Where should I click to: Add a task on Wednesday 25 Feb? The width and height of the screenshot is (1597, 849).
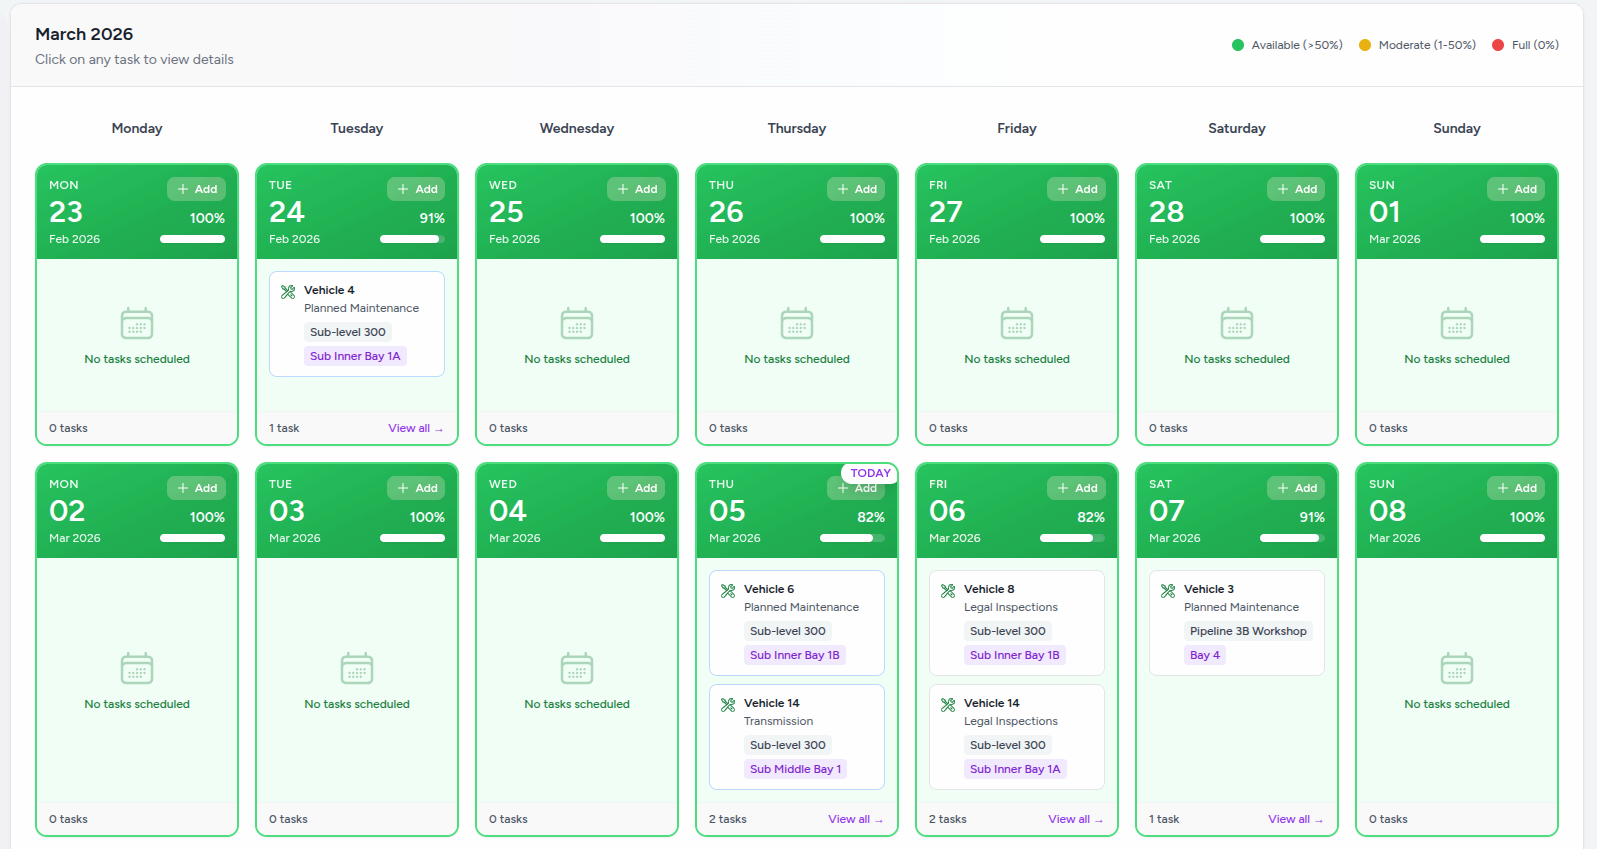637,189
